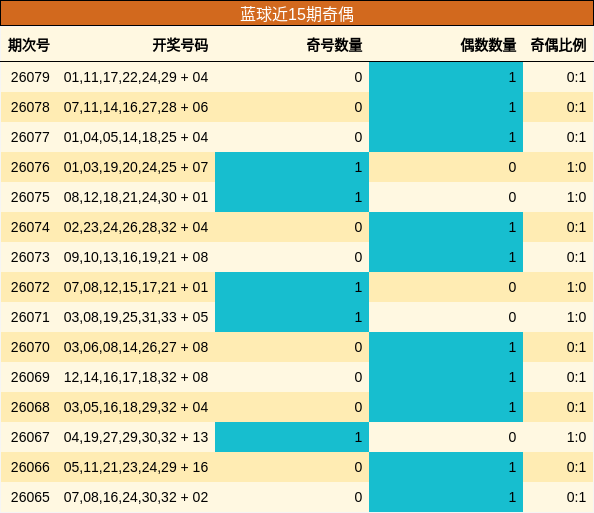Click period number 26076
594x513 pixels.
click(x=30, y=167)
